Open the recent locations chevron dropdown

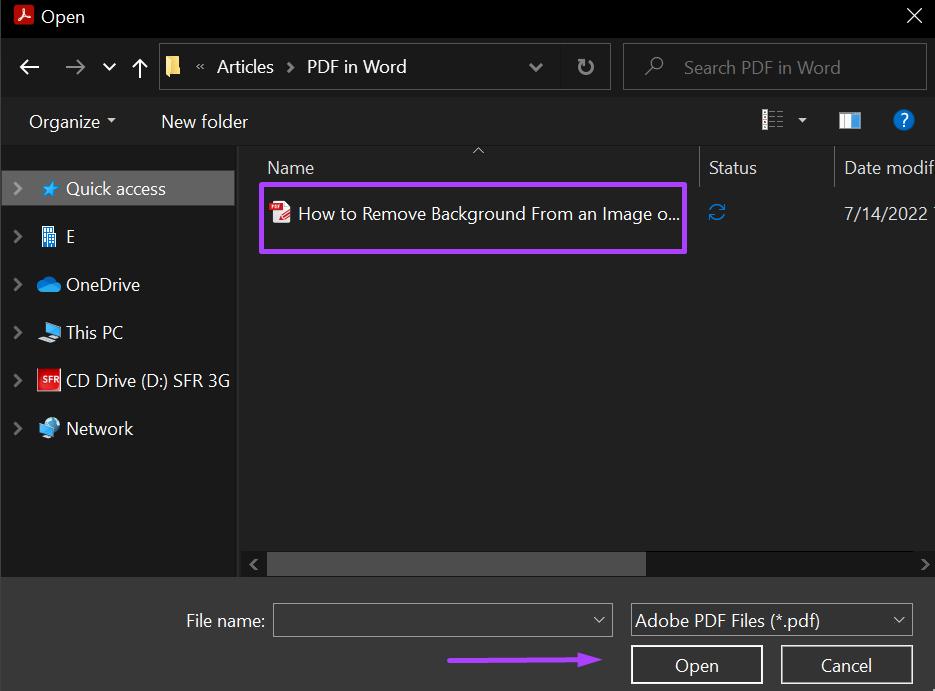(x=108, y=67)
